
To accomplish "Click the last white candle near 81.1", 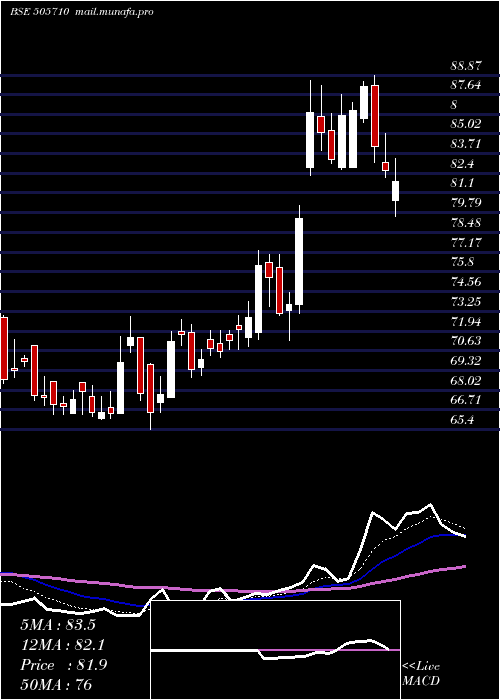I will [395, 191].
